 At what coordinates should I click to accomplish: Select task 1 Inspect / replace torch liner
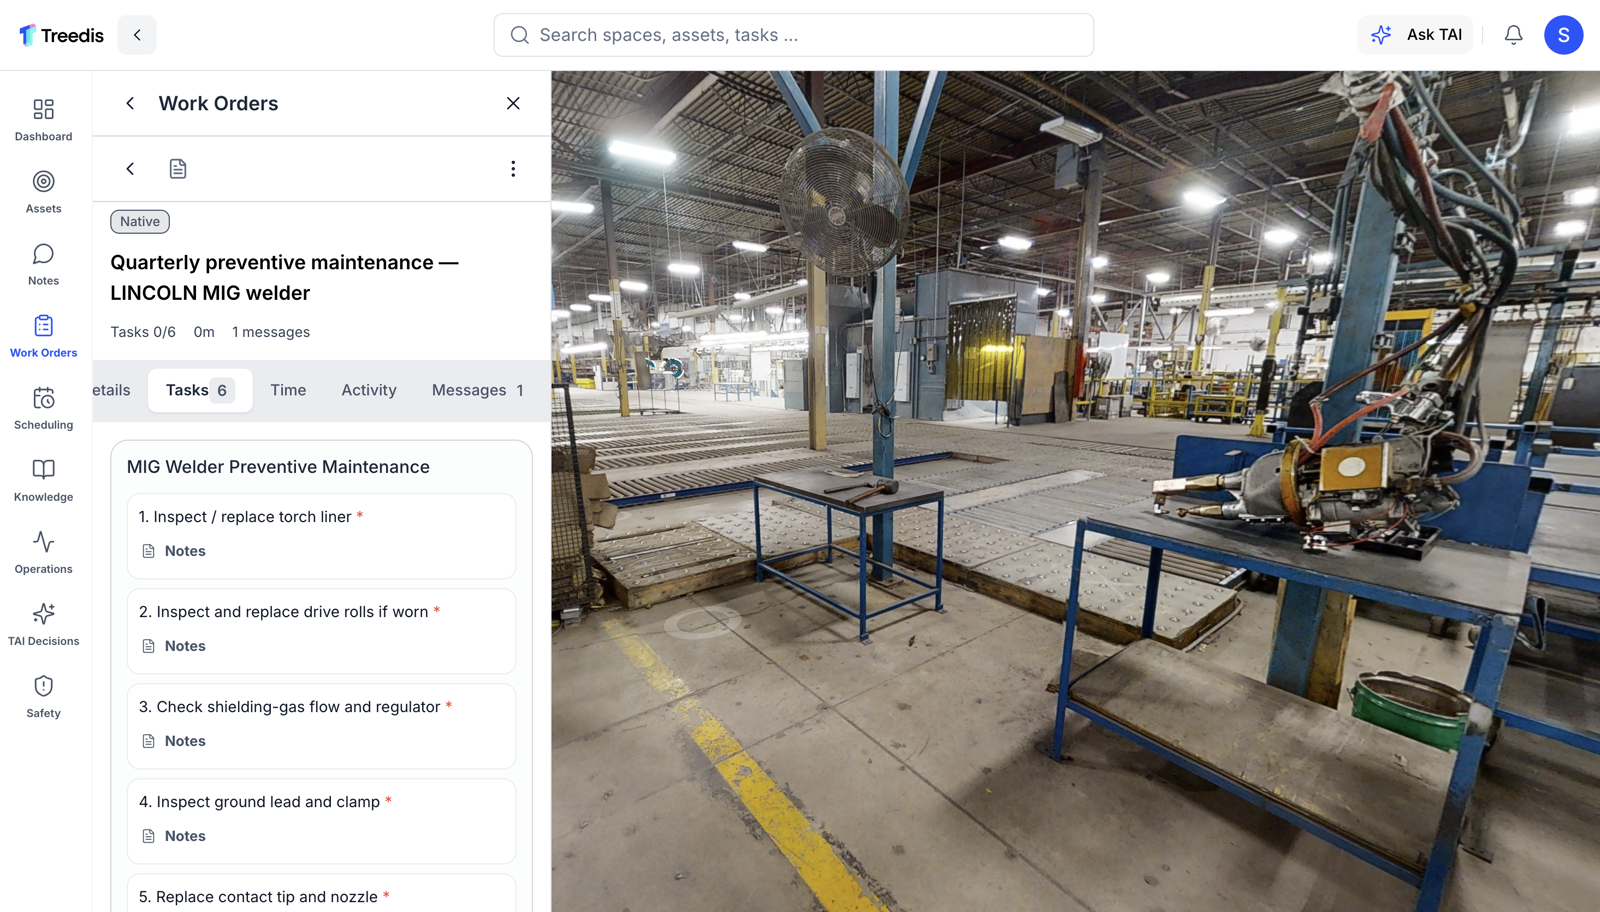(321, 536)
